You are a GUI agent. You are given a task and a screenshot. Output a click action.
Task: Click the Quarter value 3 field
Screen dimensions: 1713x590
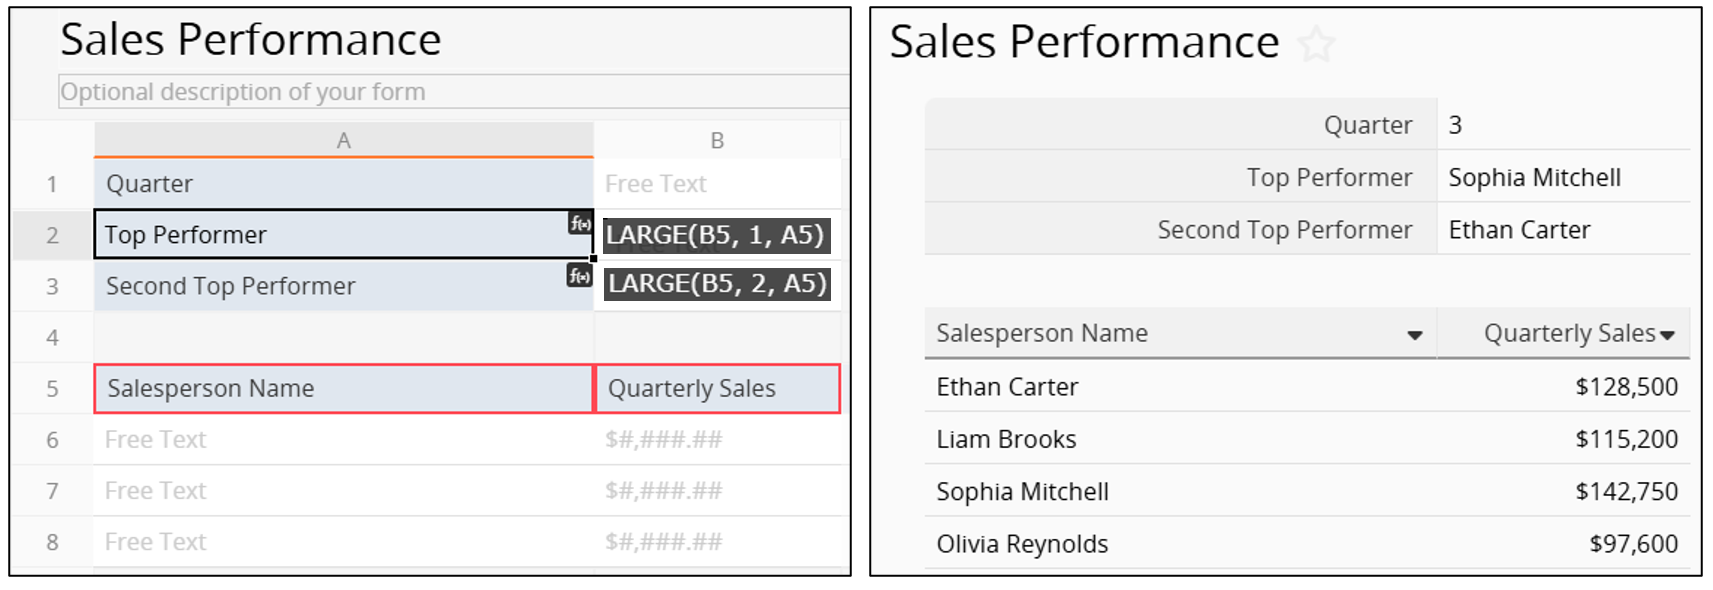coord(1562,125)
